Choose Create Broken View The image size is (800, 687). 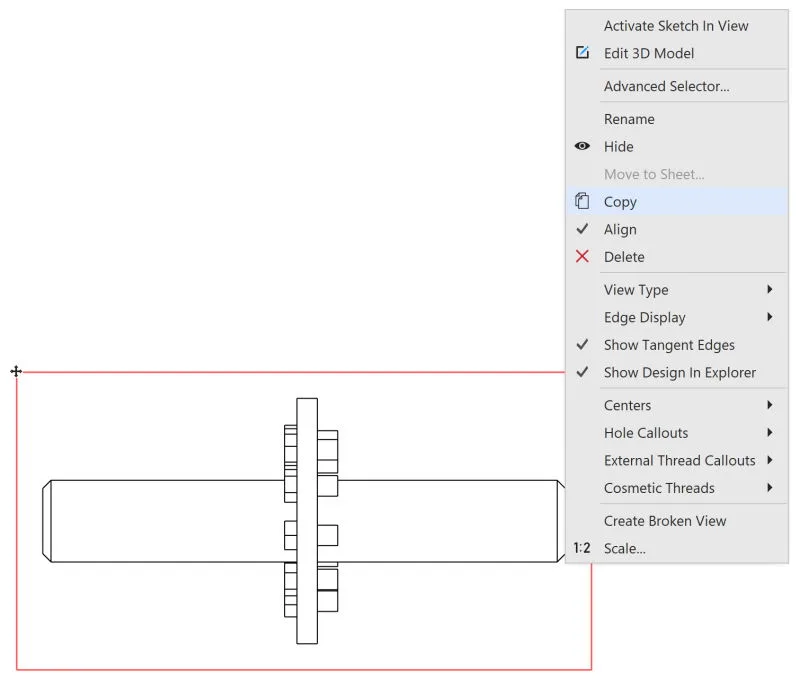677,521
